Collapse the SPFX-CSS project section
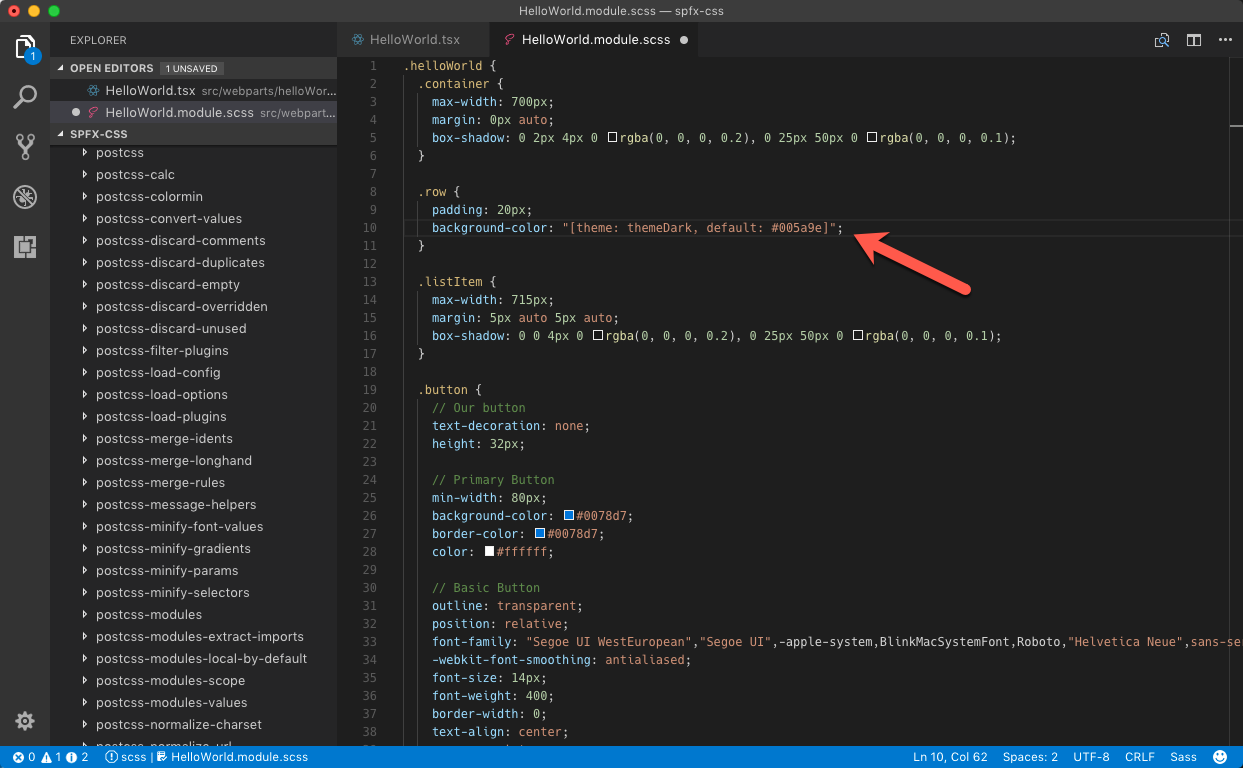 point(98,134)
